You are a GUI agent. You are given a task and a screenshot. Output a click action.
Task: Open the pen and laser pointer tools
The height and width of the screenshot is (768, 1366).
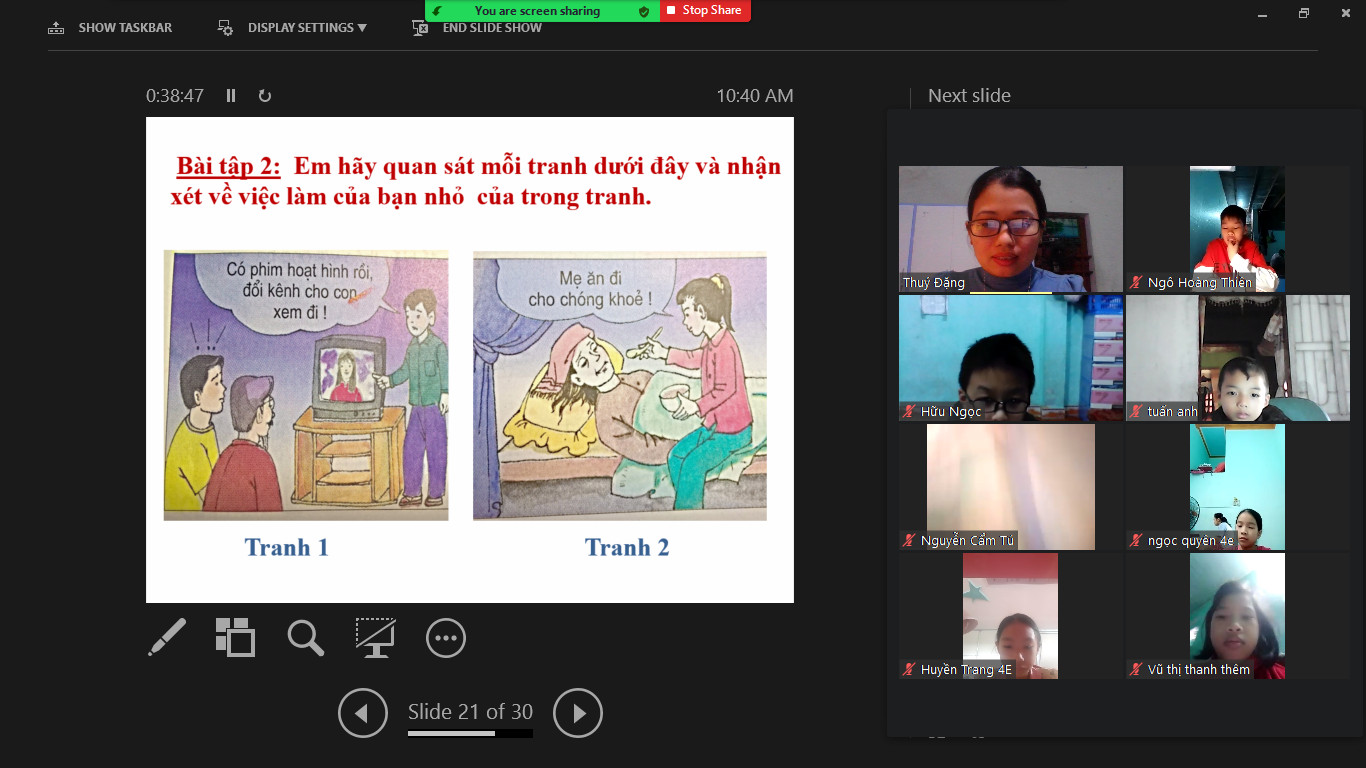[x=167, y=637]
